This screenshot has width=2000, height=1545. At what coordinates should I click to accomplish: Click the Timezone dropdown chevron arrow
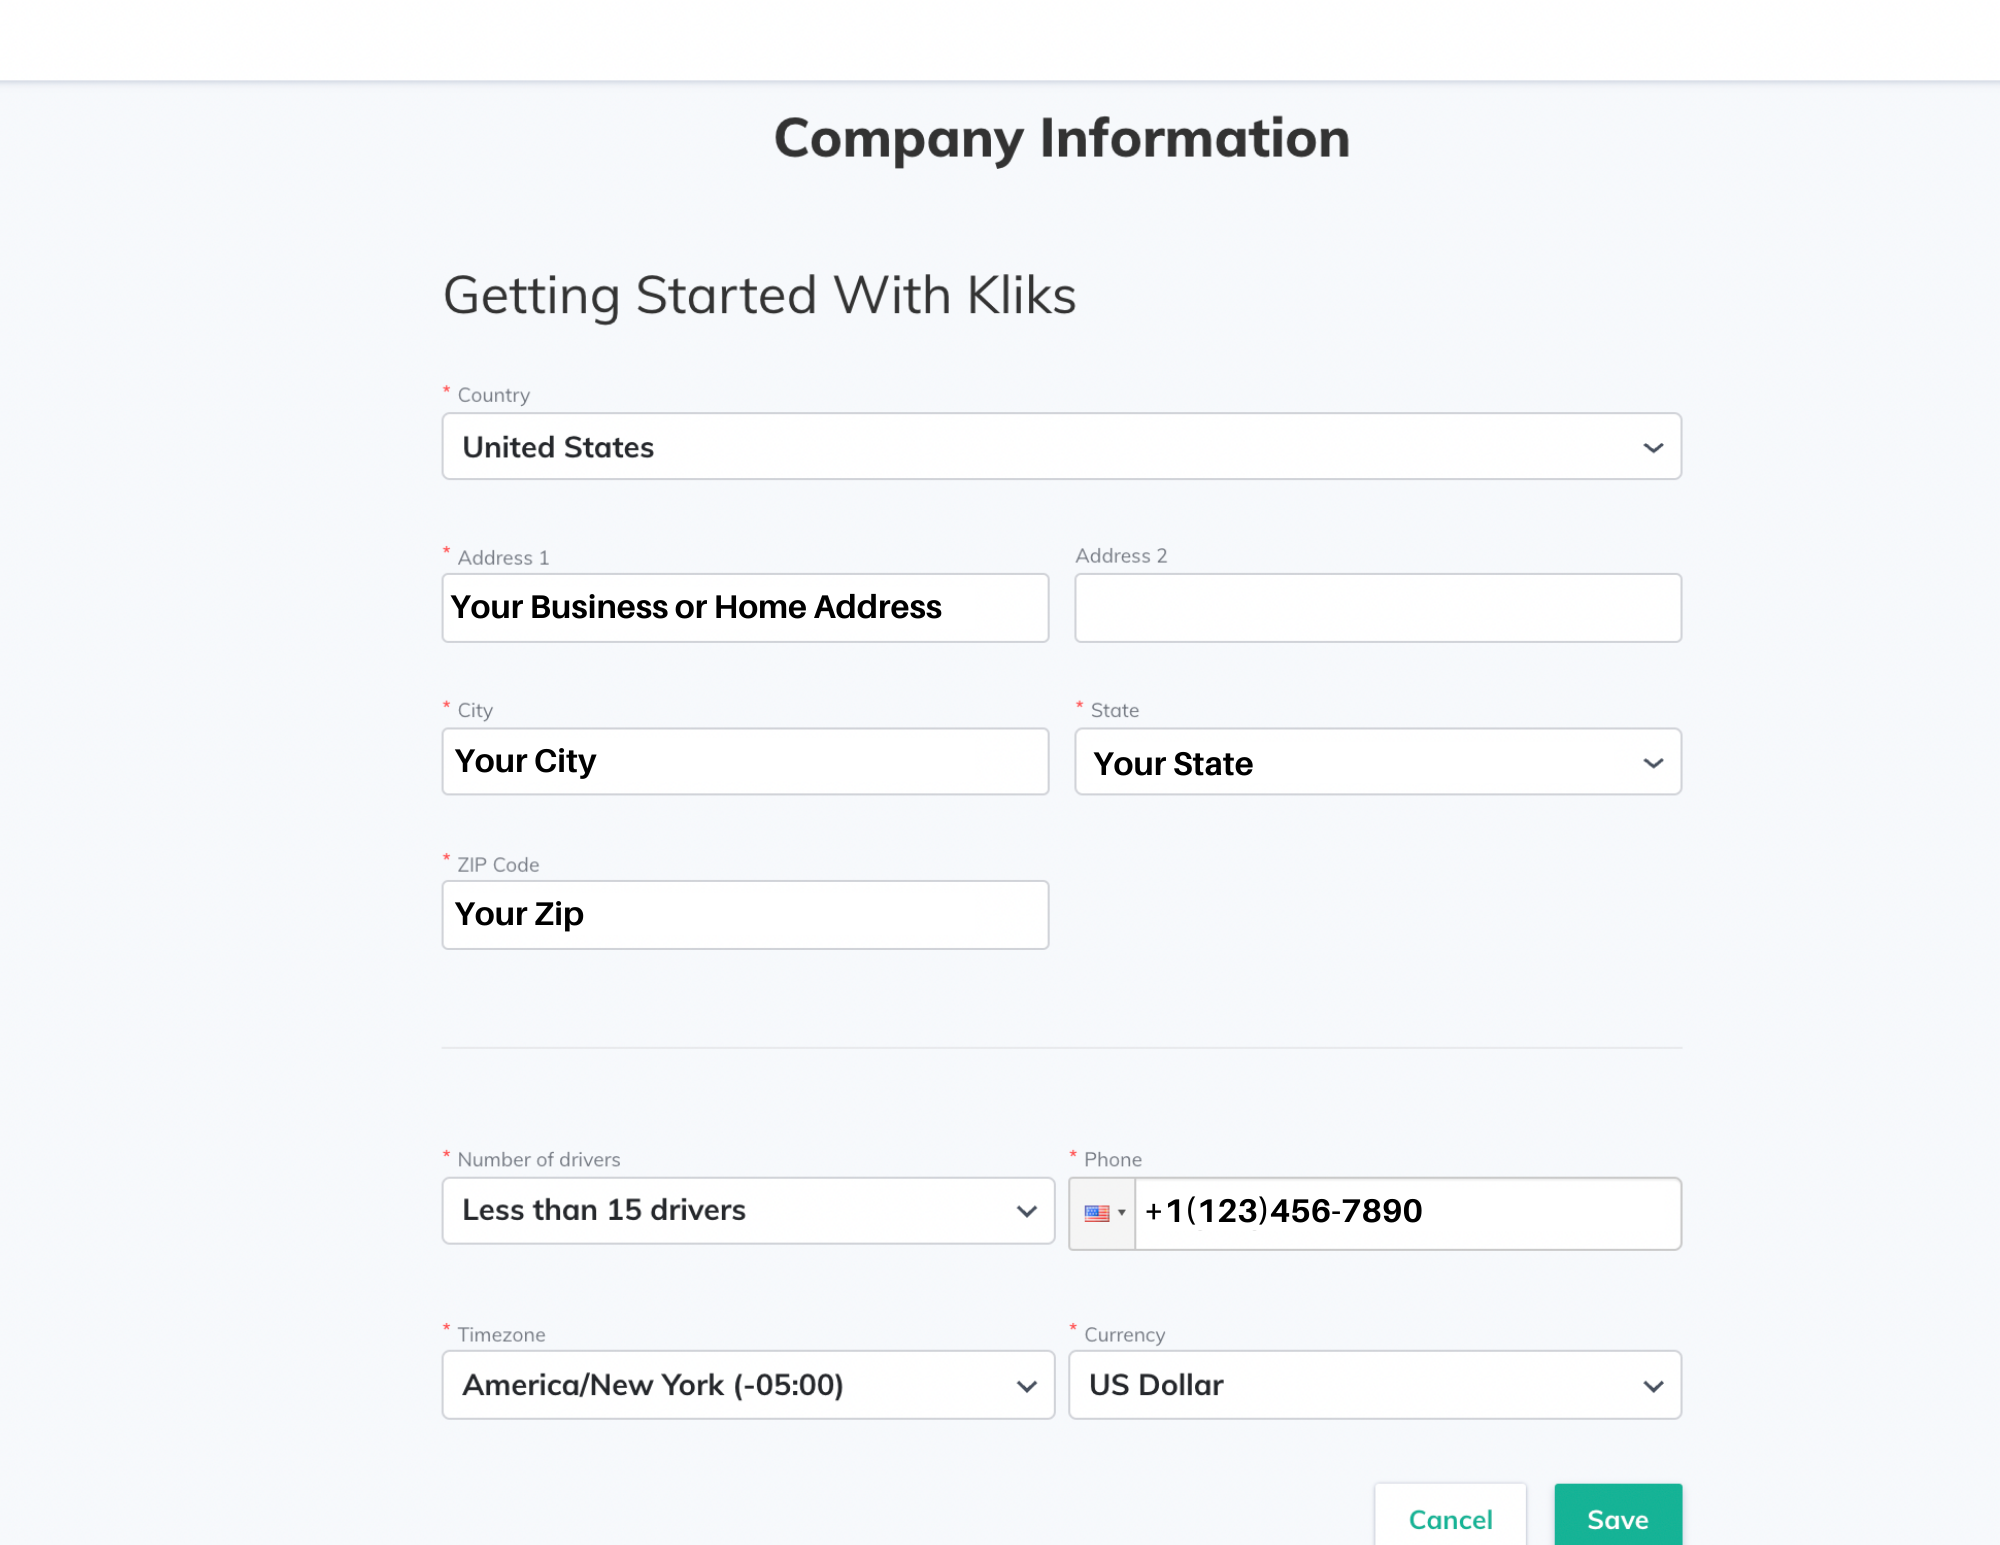[x=1026, y=1386]
